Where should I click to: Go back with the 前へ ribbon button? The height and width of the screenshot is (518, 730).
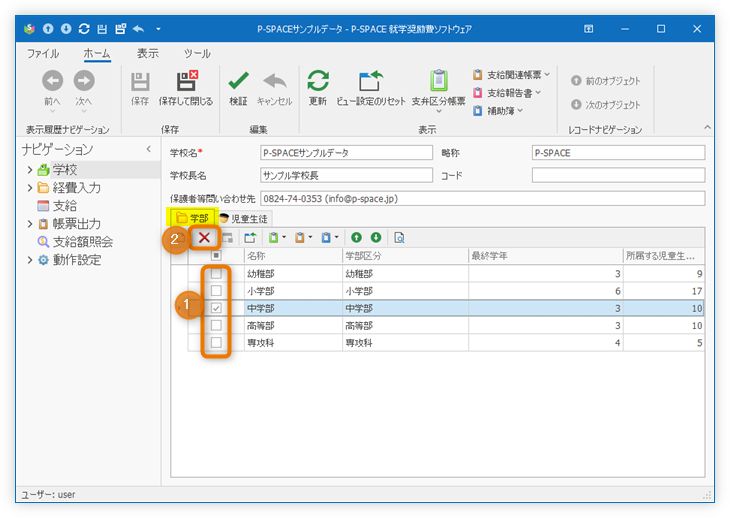[52, 89]
